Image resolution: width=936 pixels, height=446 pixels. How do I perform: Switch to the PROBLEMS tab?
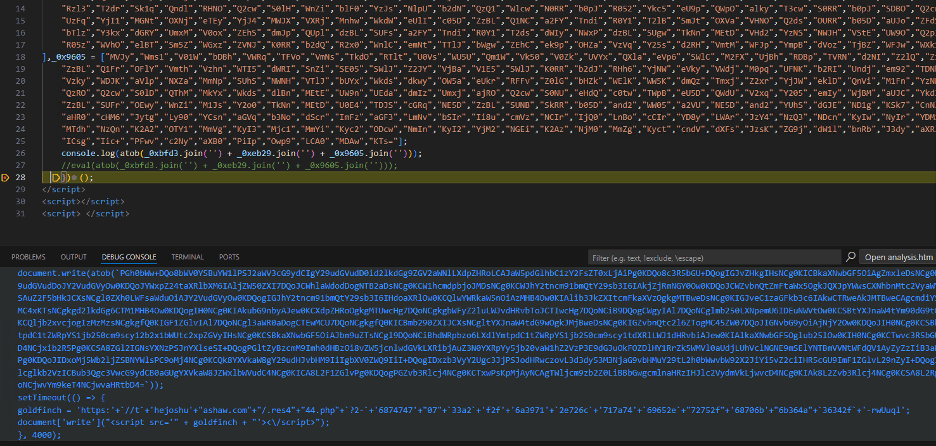coord(28,257)
